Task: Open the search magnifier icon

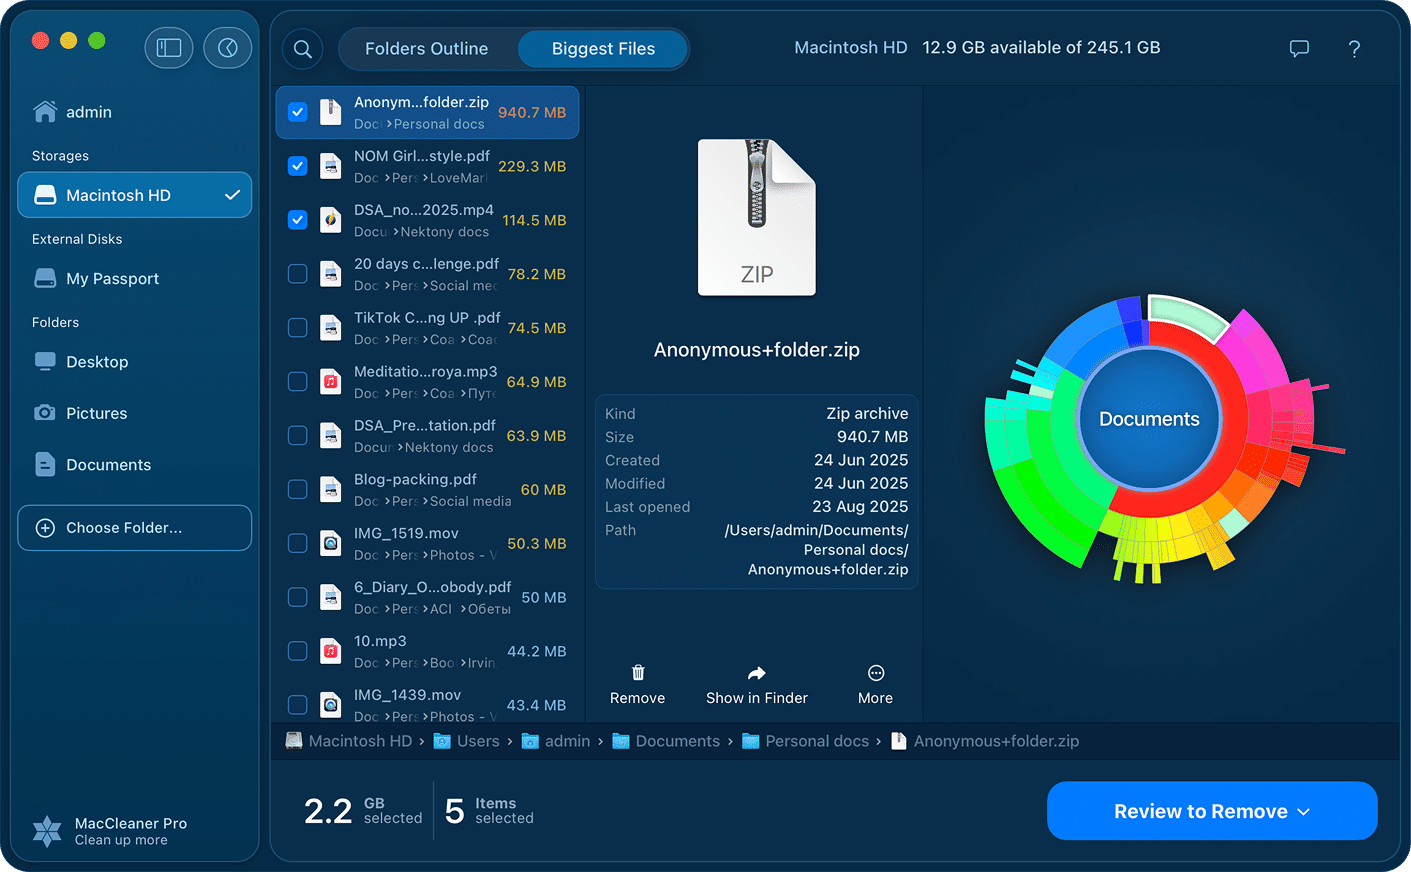Action: tap(303, 49)
